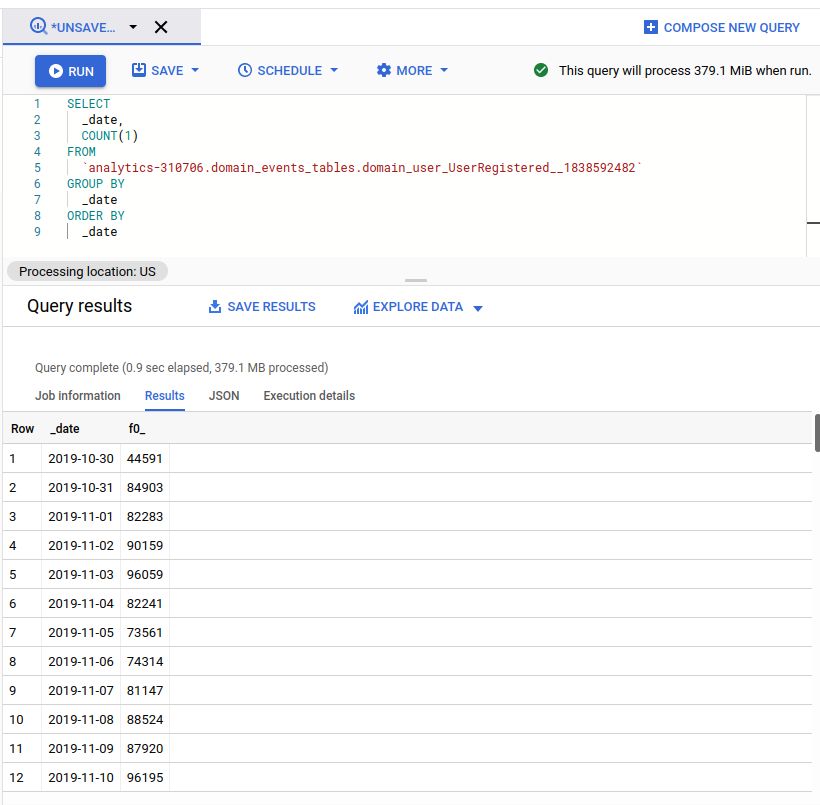The height and width of the screenshot is (805, 820).
Task: Click the green query validation checkmark
Action: [x=541, y=70]
